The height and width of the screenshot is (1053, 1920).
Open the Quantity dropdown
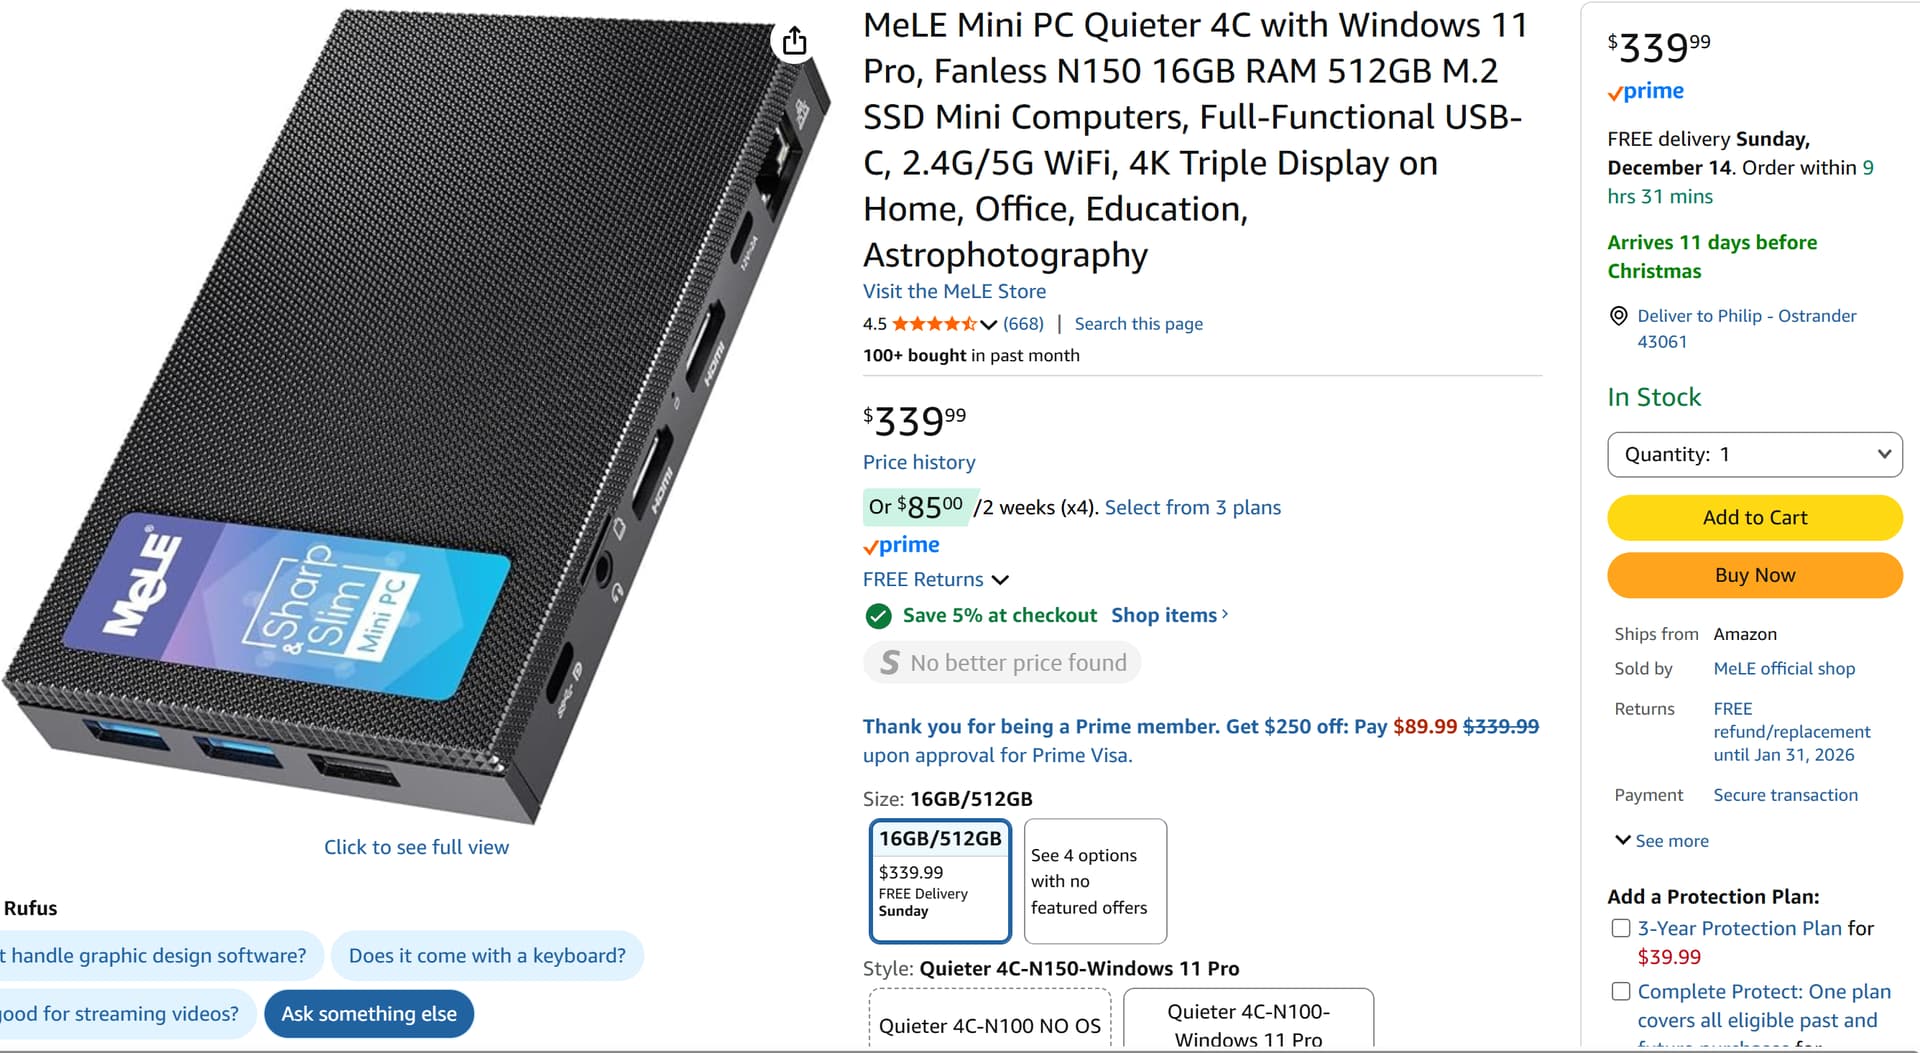(1754, 455)
